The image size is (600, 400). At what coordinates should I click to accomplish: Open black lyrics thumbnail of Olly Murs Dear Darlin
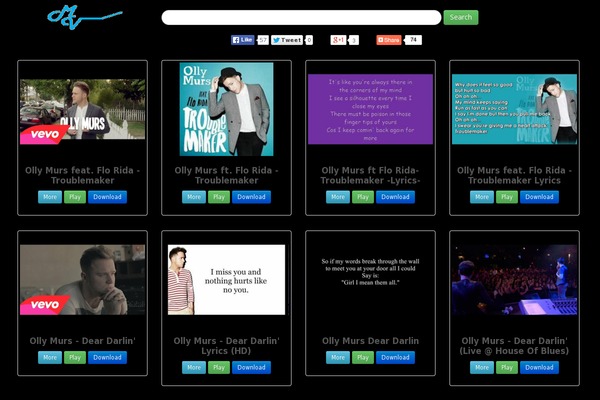point(370,279)
